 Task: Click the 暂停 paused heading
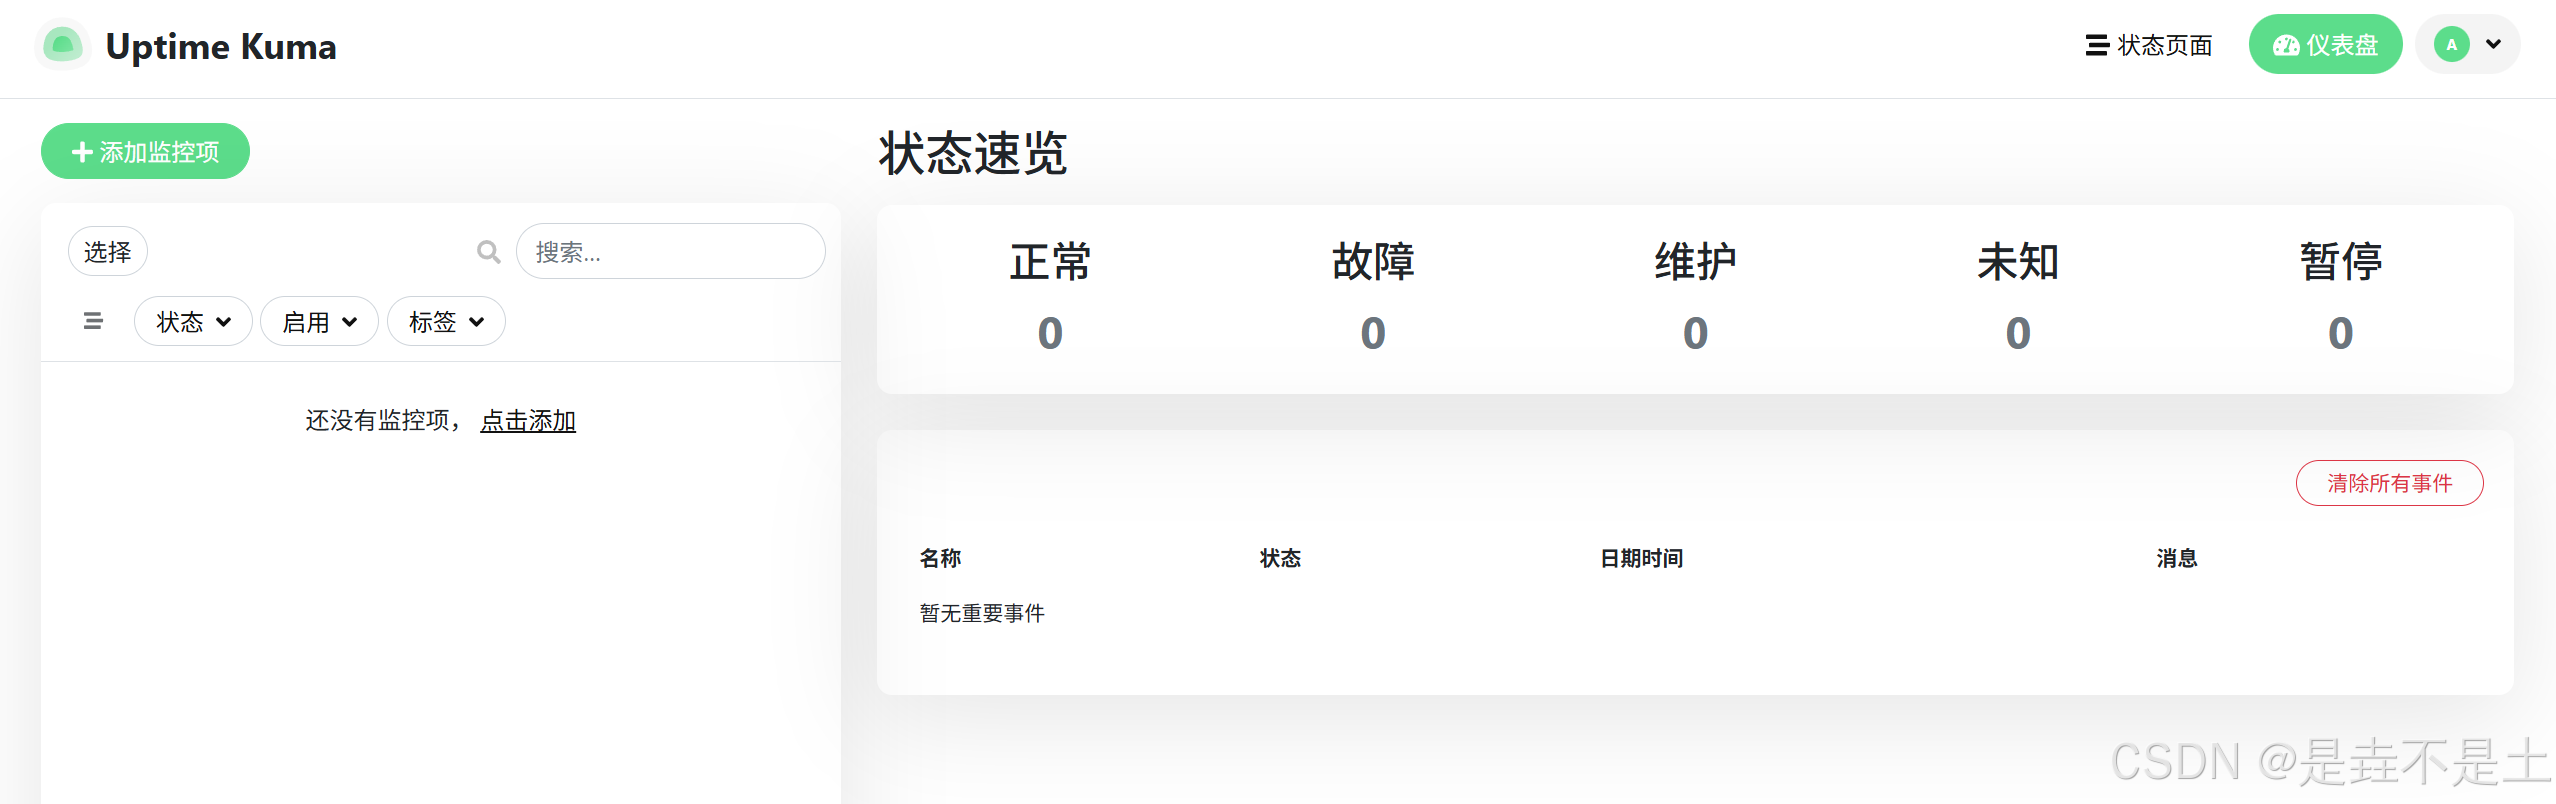(2341, 262)
